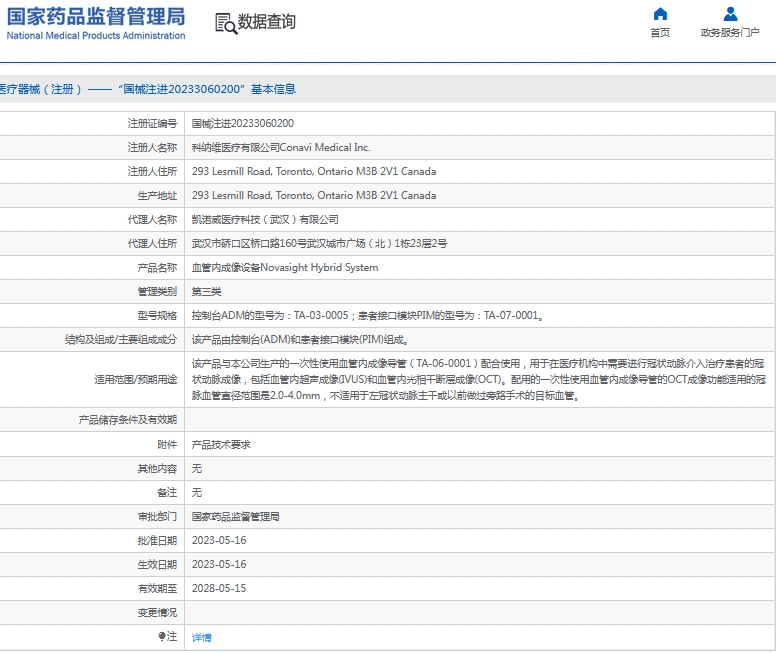Select product name Novasight Hybrid System
Image resolution: width=776 pixels, height=653 pixels.
coord(285,267)
